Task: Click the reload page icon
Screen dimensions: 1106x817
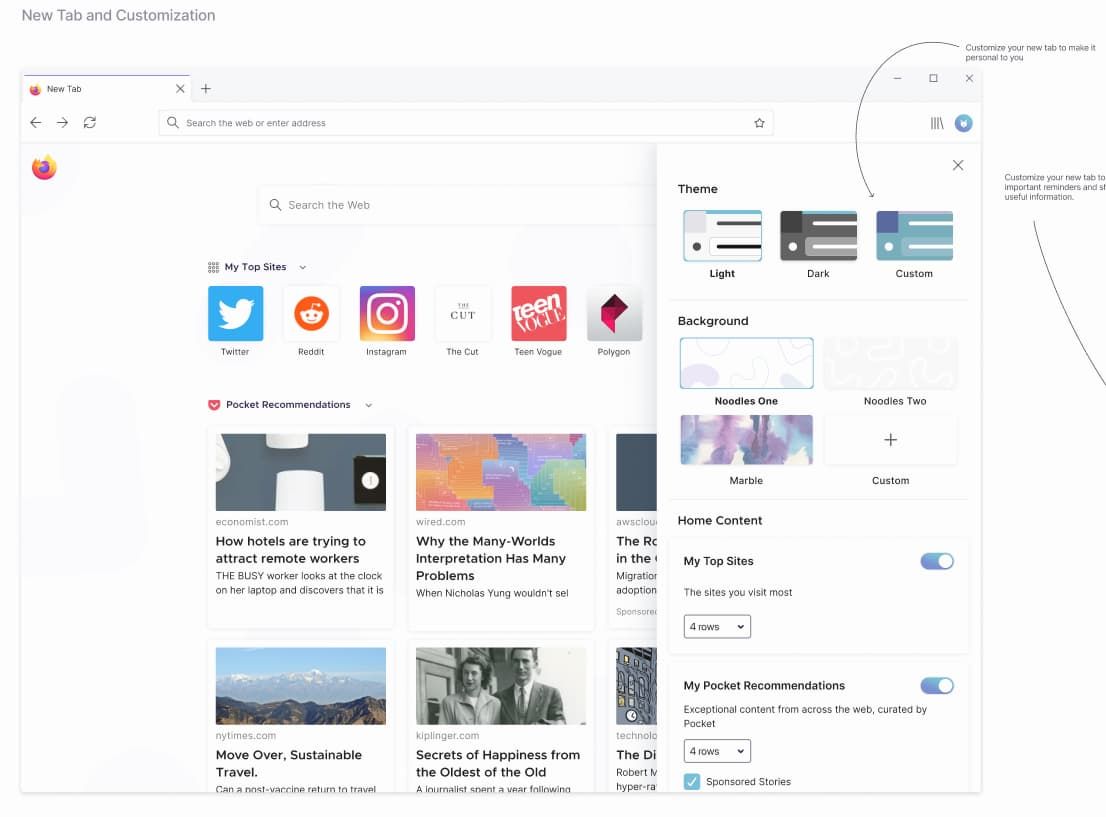Action: click(x=90, y=122)
